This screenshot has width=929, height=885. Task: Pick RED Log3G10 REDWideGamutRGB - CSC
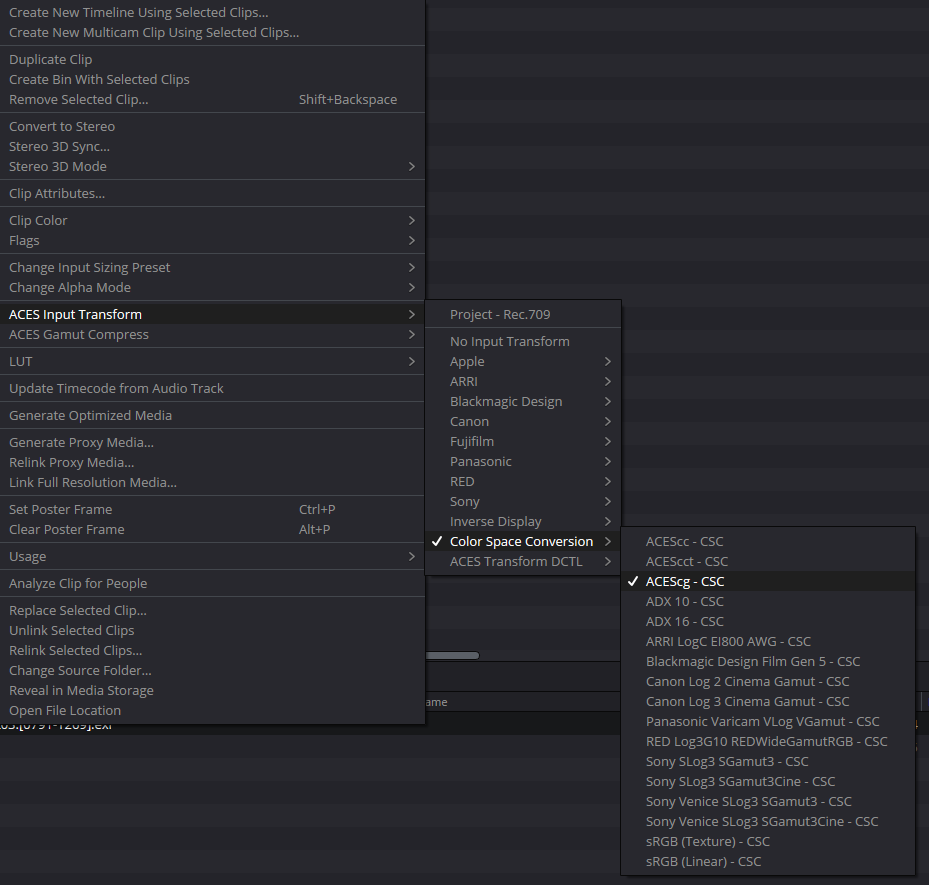click(x=766, y=741)
